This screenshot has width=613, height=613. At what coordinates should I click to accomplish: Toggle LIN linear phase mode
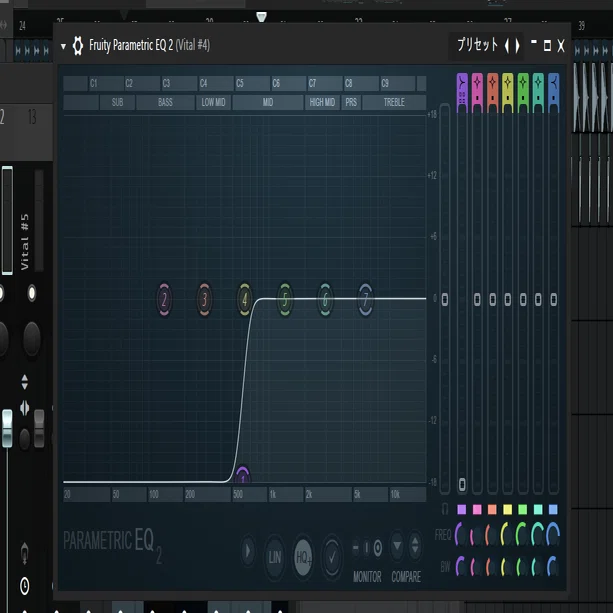(x=274, y=557)
